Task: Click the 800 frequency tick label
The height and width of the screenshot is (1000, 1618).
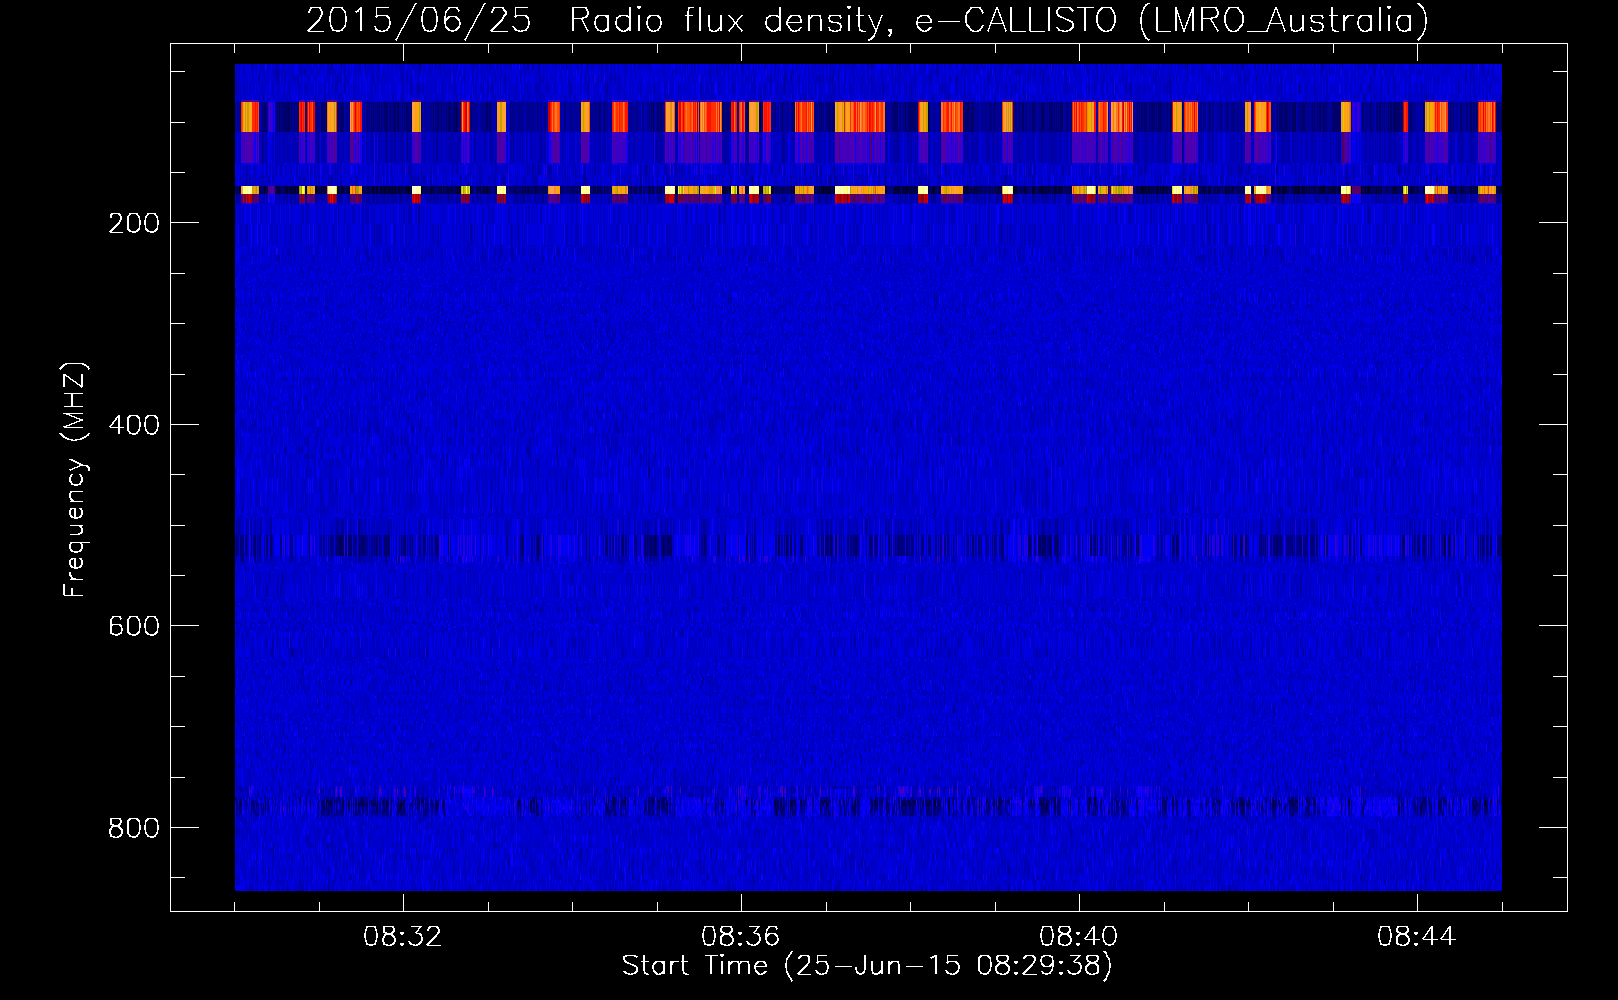Action: (134, 828)
